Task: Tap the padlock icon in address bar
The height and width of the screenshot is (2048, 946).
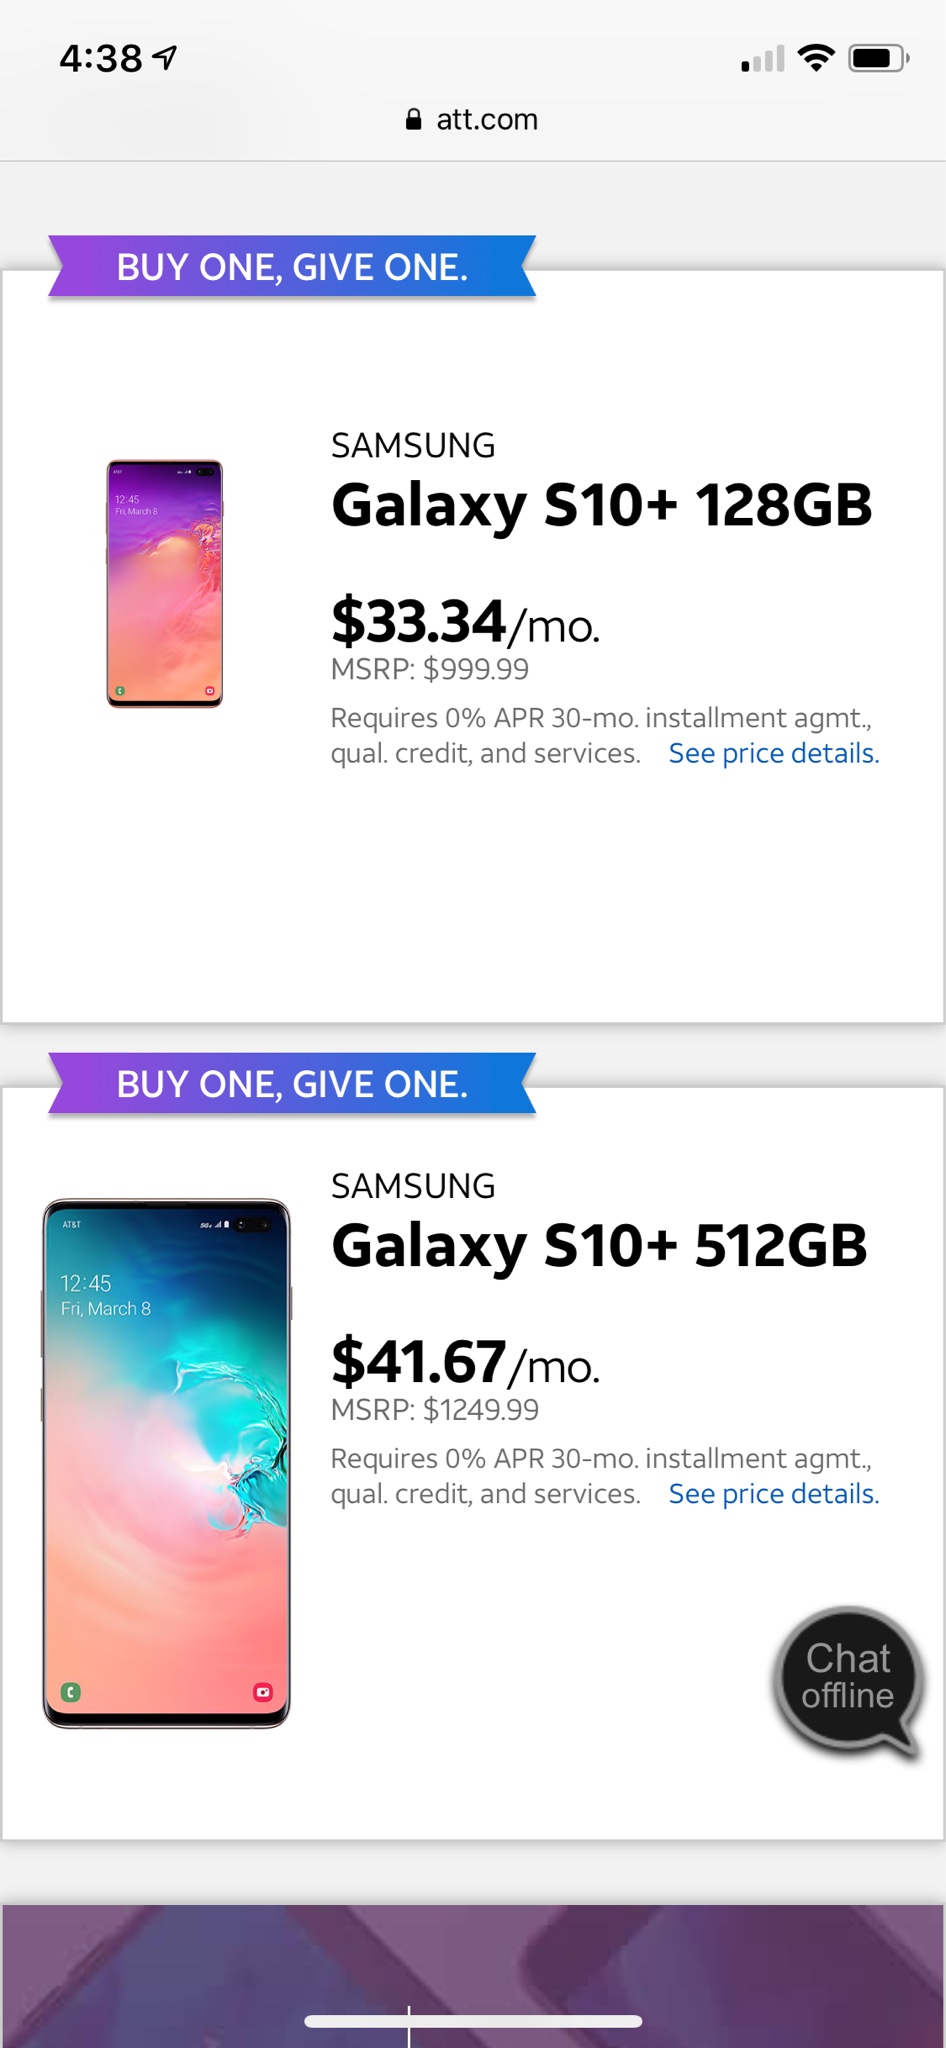Action: (413, 120)
